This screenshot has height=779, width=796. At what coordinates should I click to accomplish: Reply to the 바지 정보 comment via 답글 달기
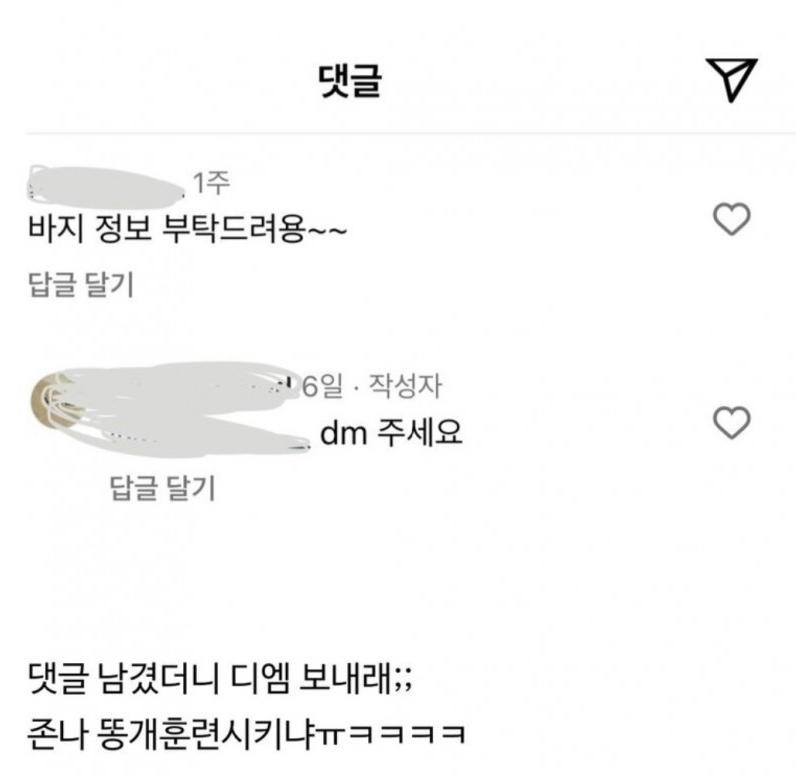click(x=81, y=284)
